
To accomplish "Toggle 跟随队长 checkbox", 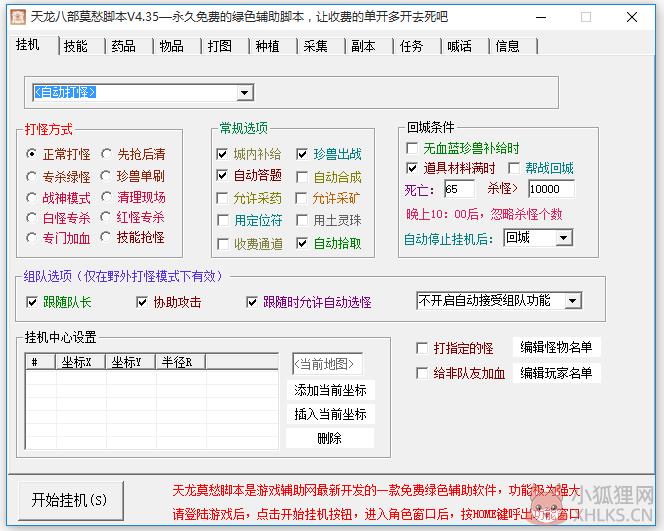I will [32, 302].
